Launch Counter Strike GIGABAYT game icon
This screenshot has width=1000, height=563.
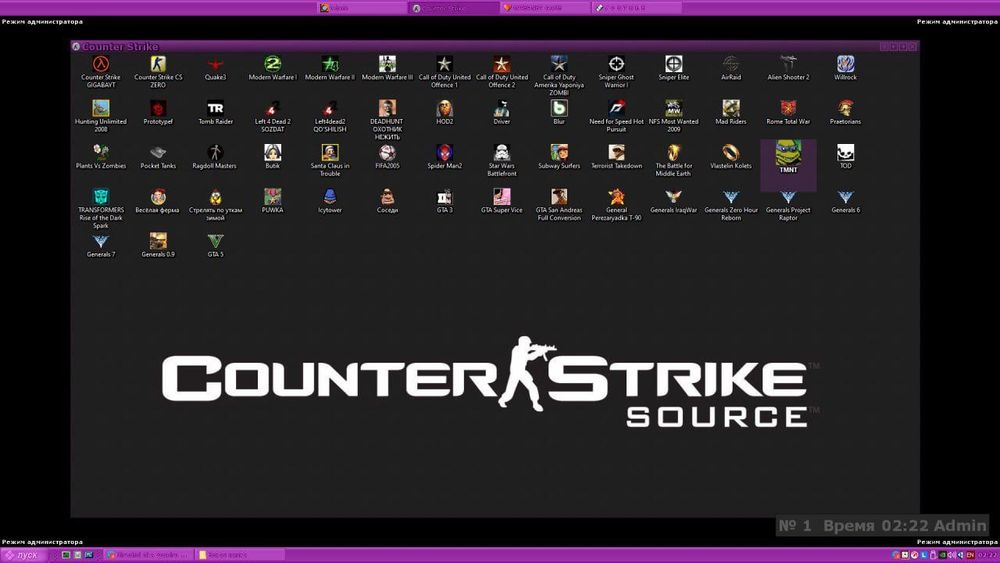tap(101, 64)
